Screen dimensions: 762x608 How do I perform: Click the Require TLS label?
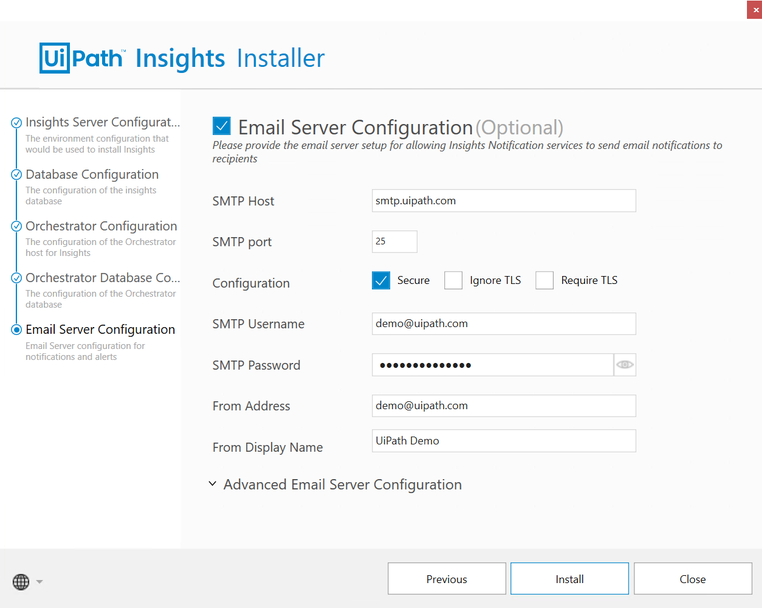point(589,280)
